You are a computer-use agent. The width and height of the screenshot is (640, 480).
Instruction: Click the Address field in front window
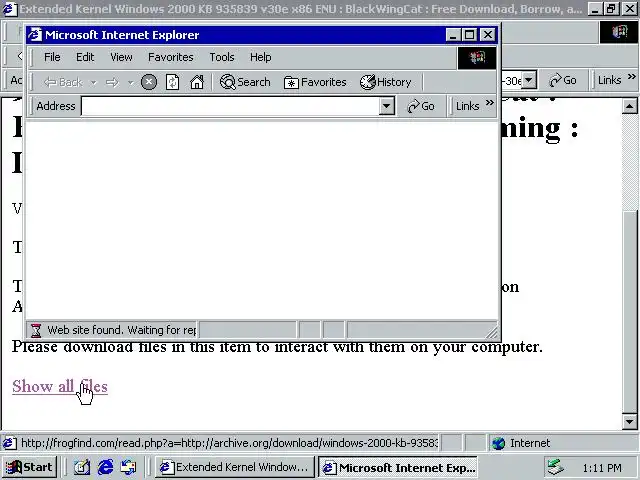(x=230, y=106)
